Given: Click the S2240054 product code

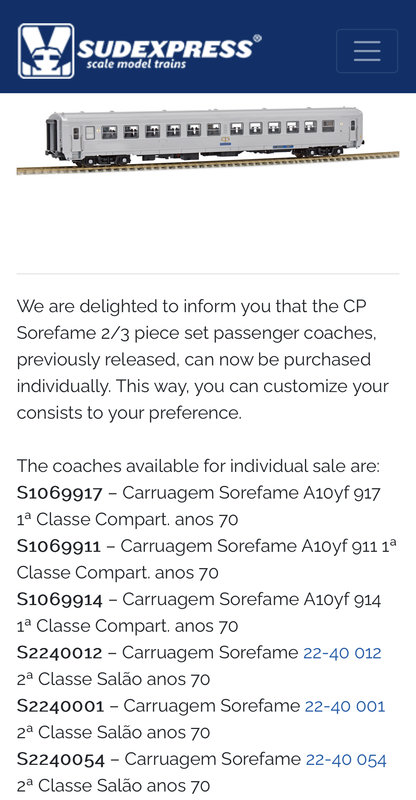Looking at the screenshot, I should point(61,759).
